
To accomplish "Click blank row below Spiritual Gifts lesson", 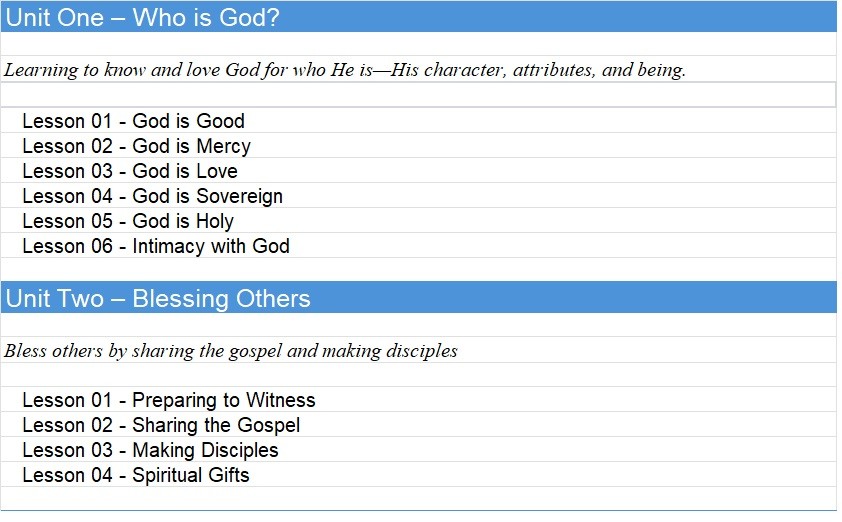I will point(418,498).
